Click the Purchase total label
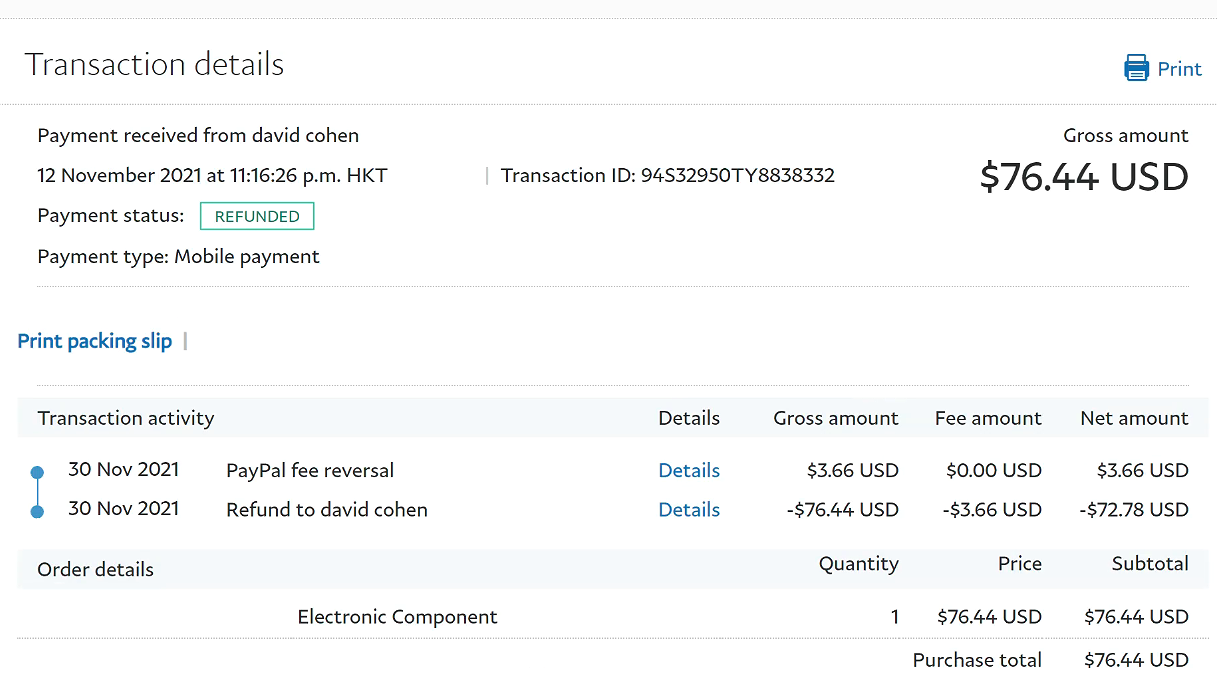 [977, 660]
